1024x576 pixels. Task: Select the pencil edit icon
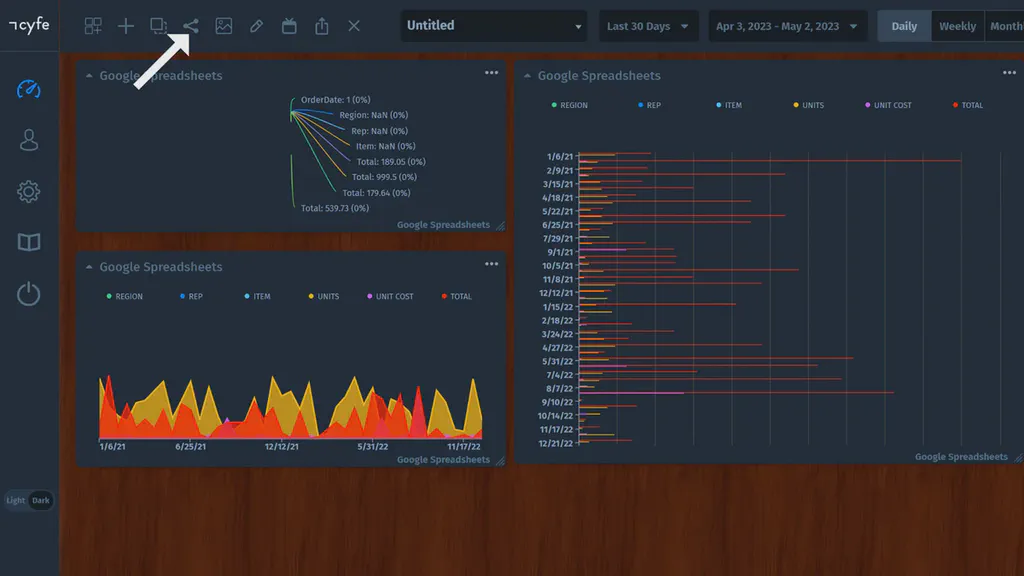pyautogui.click(x=255, y=25)
